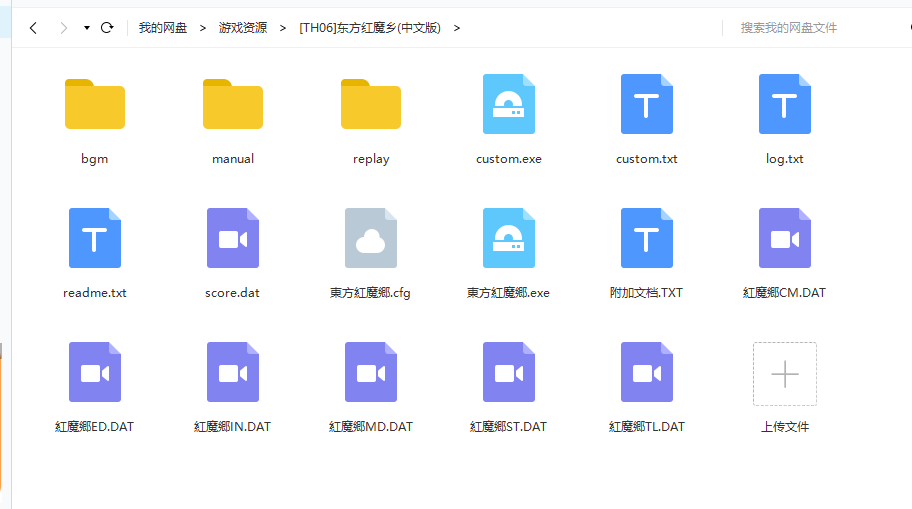Click the score.dat file name
This screenshot has height=509, width=912.
coord(233,293)
